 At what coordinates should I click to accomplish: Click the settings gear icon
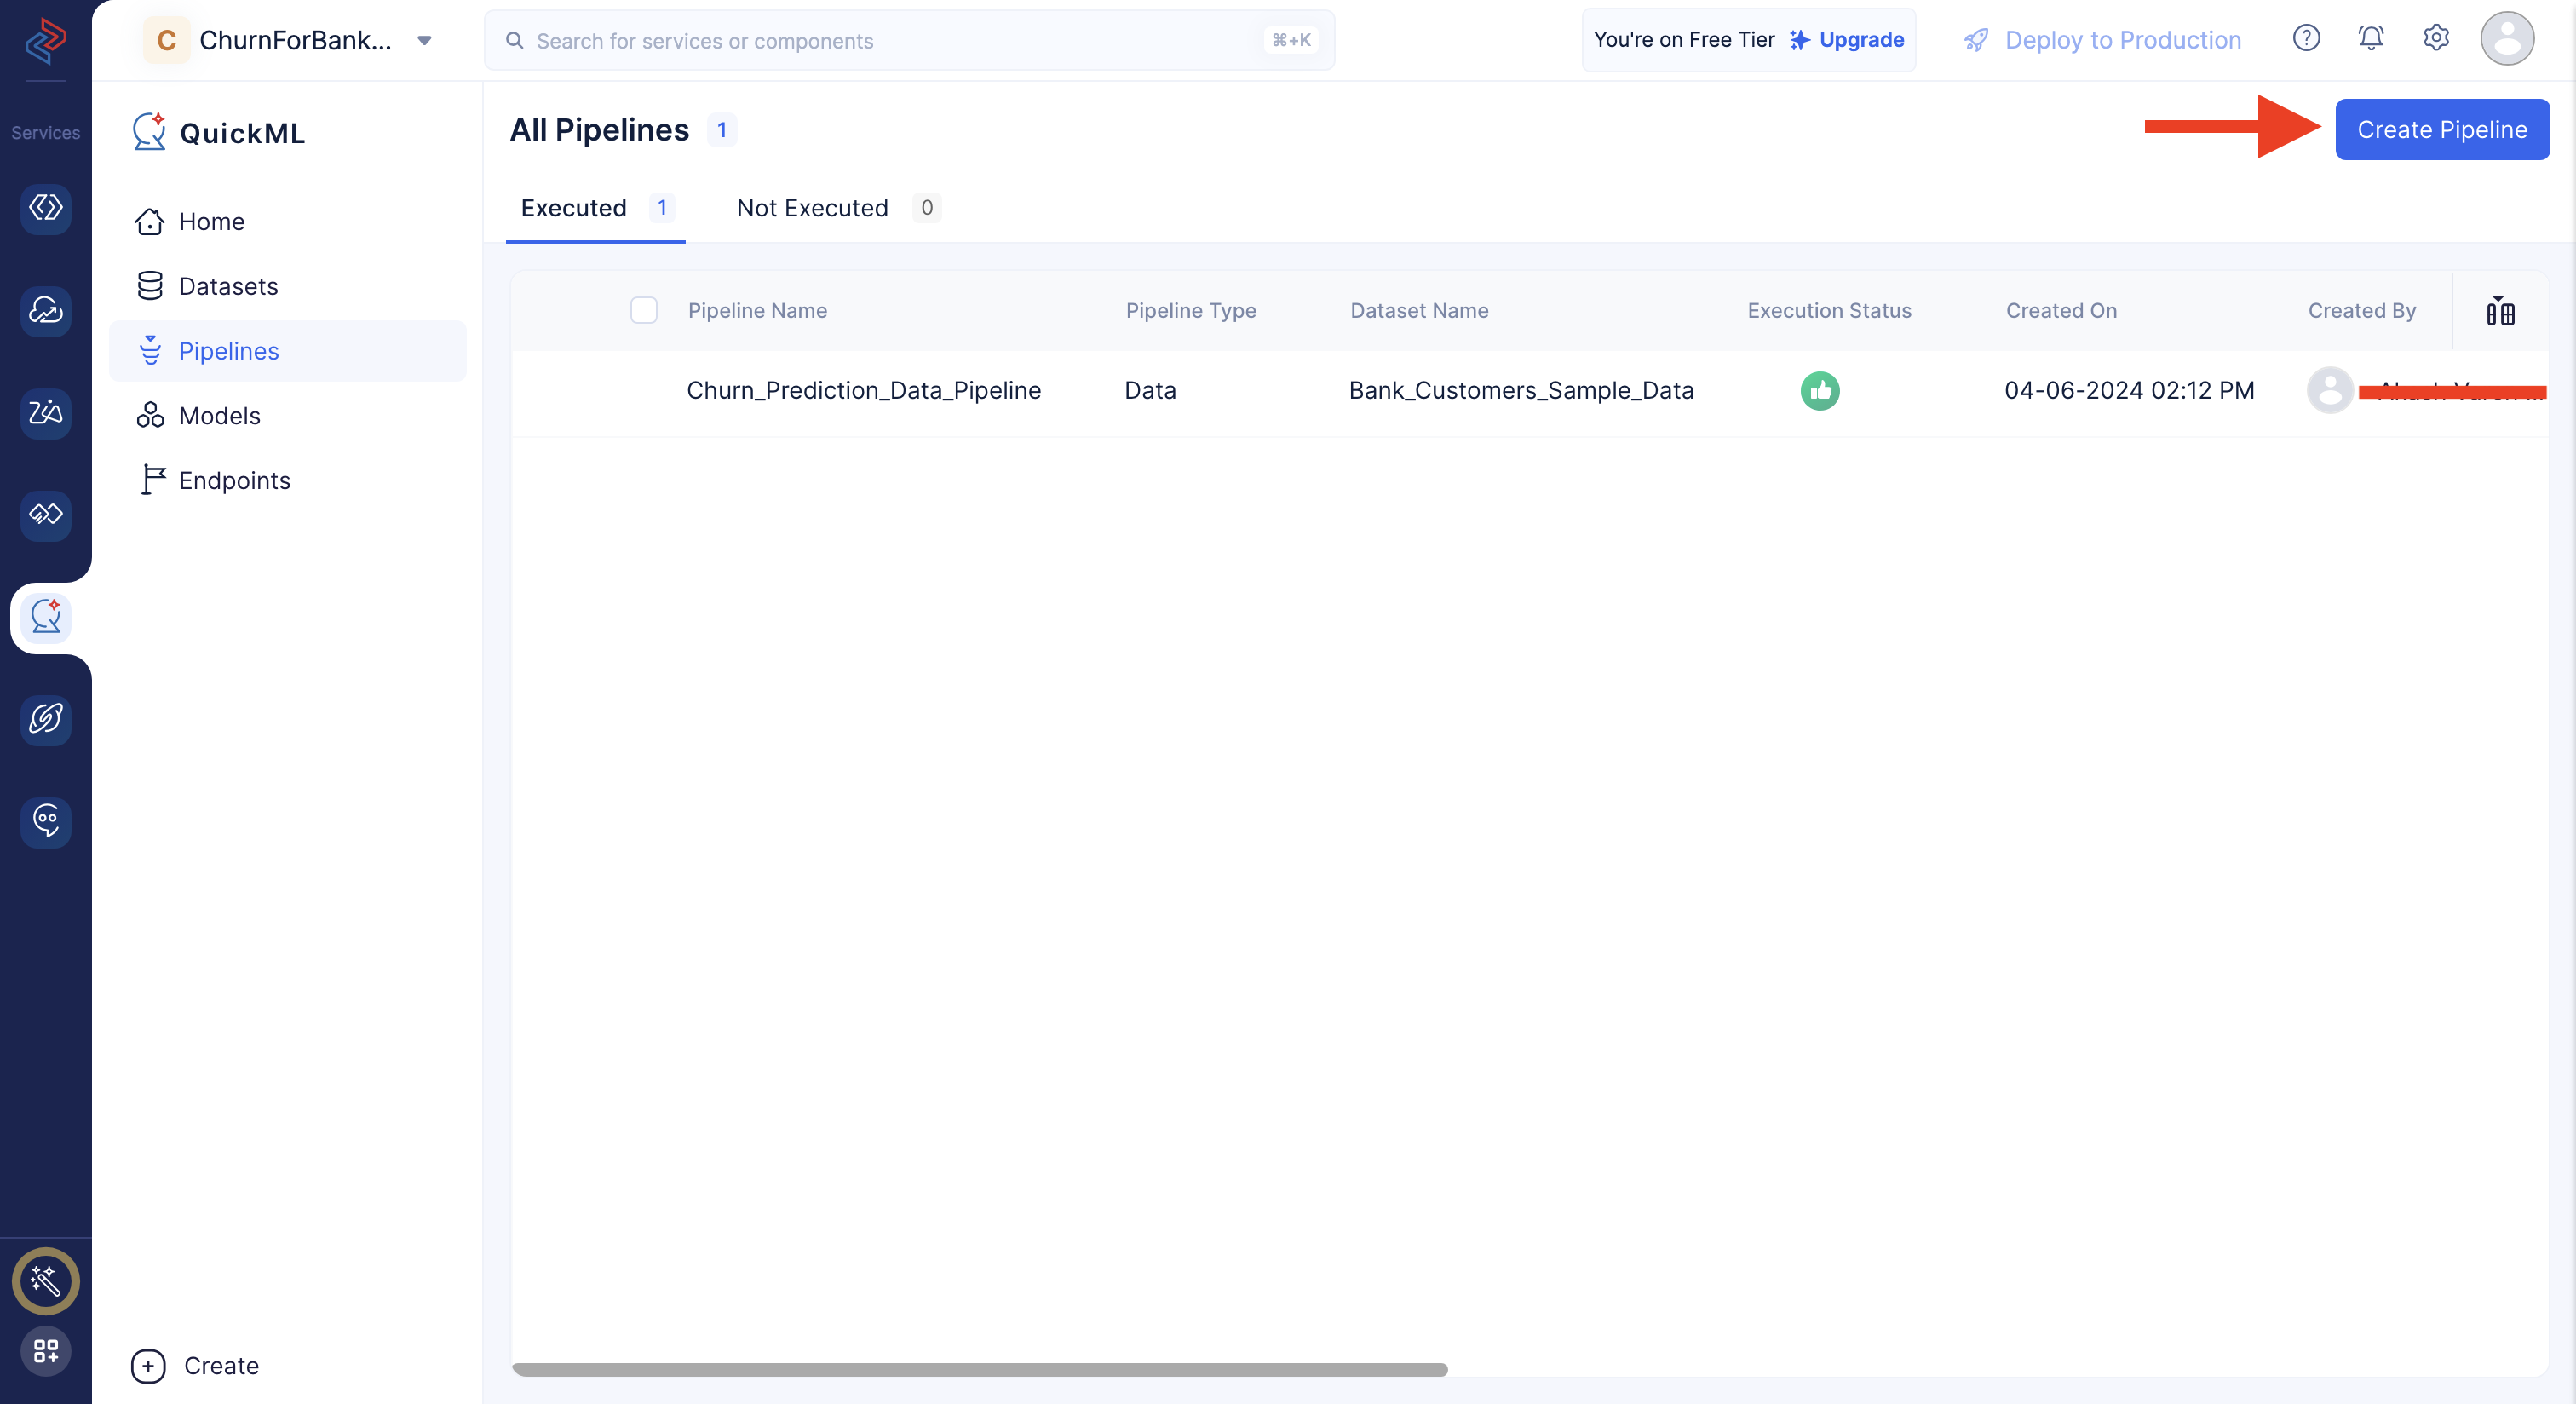pyautogui.click(x=2436, y=38)
